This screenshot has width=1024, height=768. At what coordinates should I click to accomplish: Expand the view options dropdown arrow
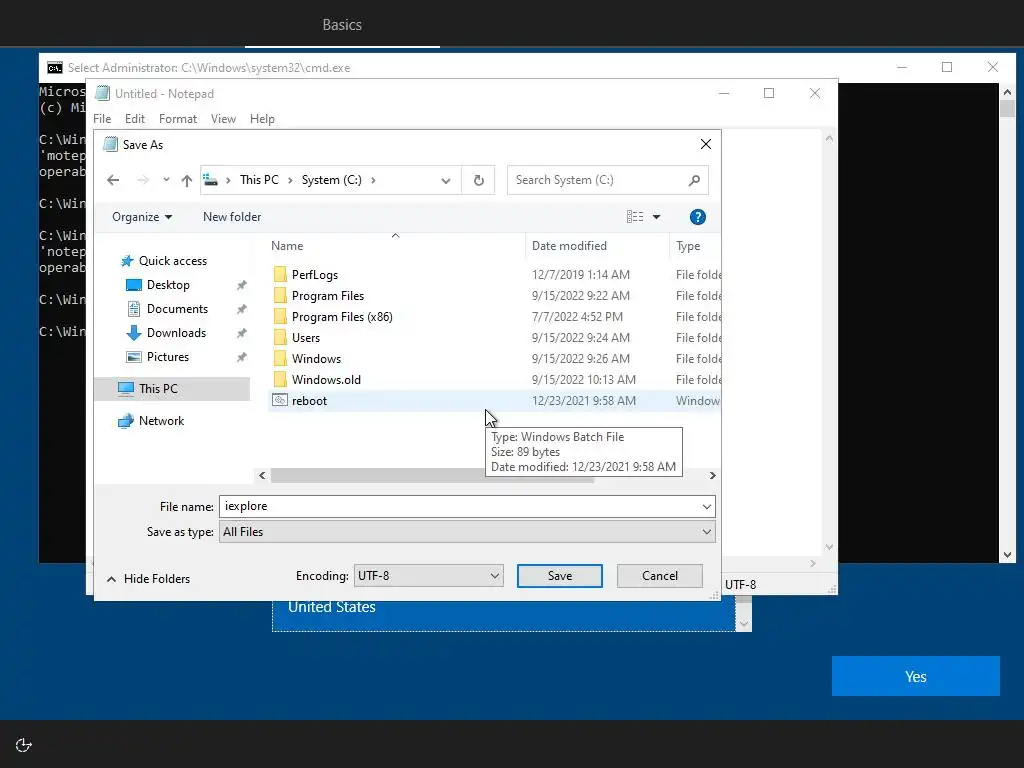click(x=656, y=217)
